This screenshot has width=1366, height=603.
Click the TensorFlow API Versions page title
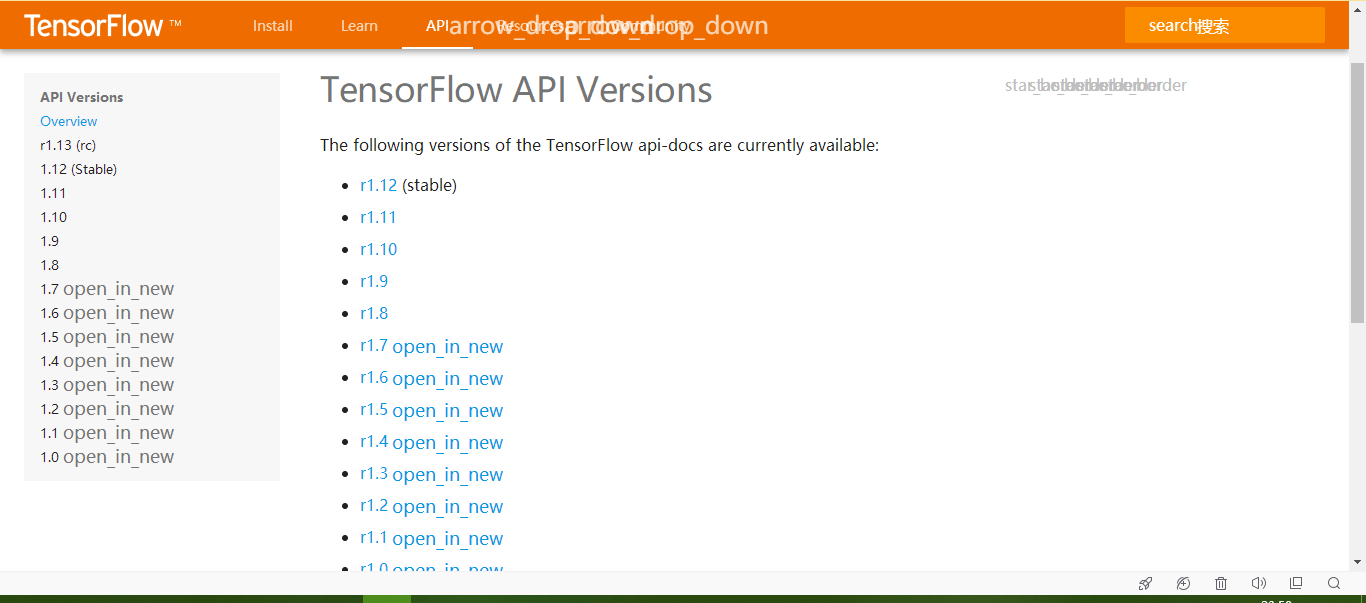click(516, 90)
